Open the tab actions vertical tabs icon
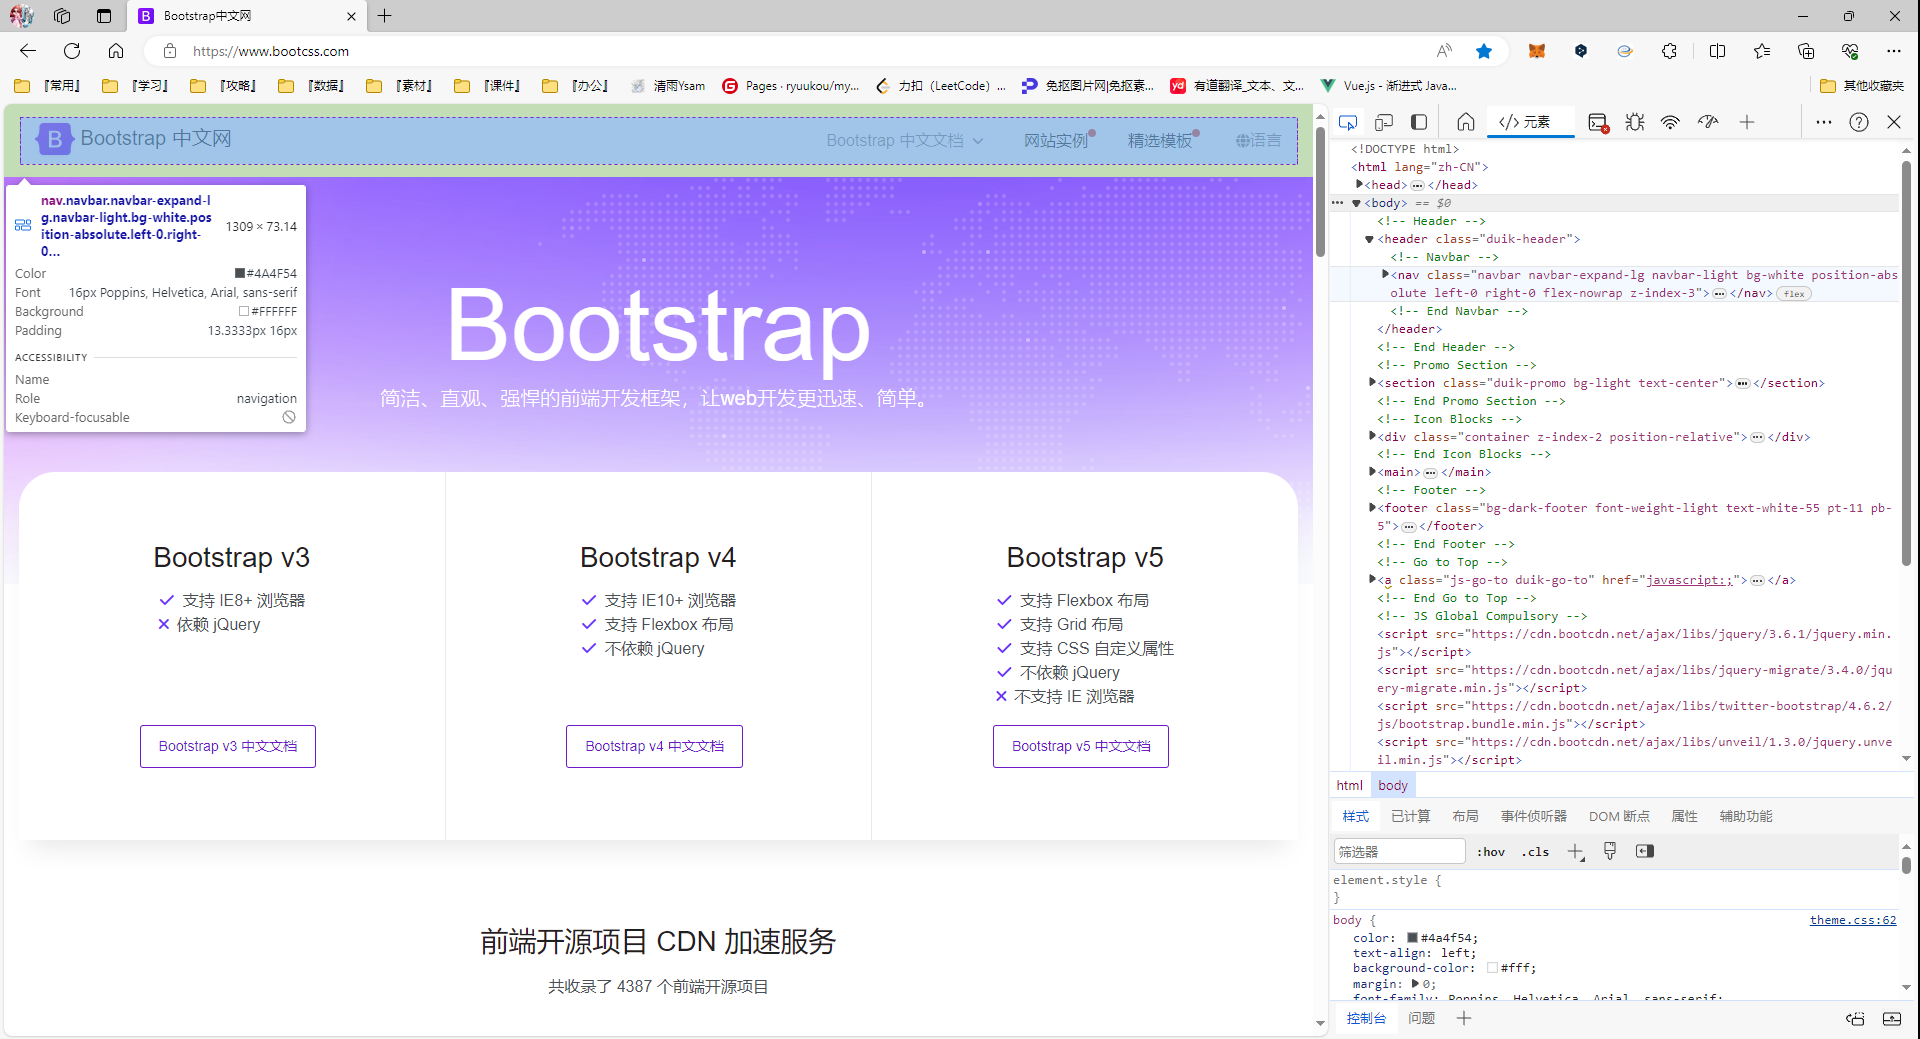Image resolution: width=1920 pixels, height=1039 pixels. click(104, 16)
